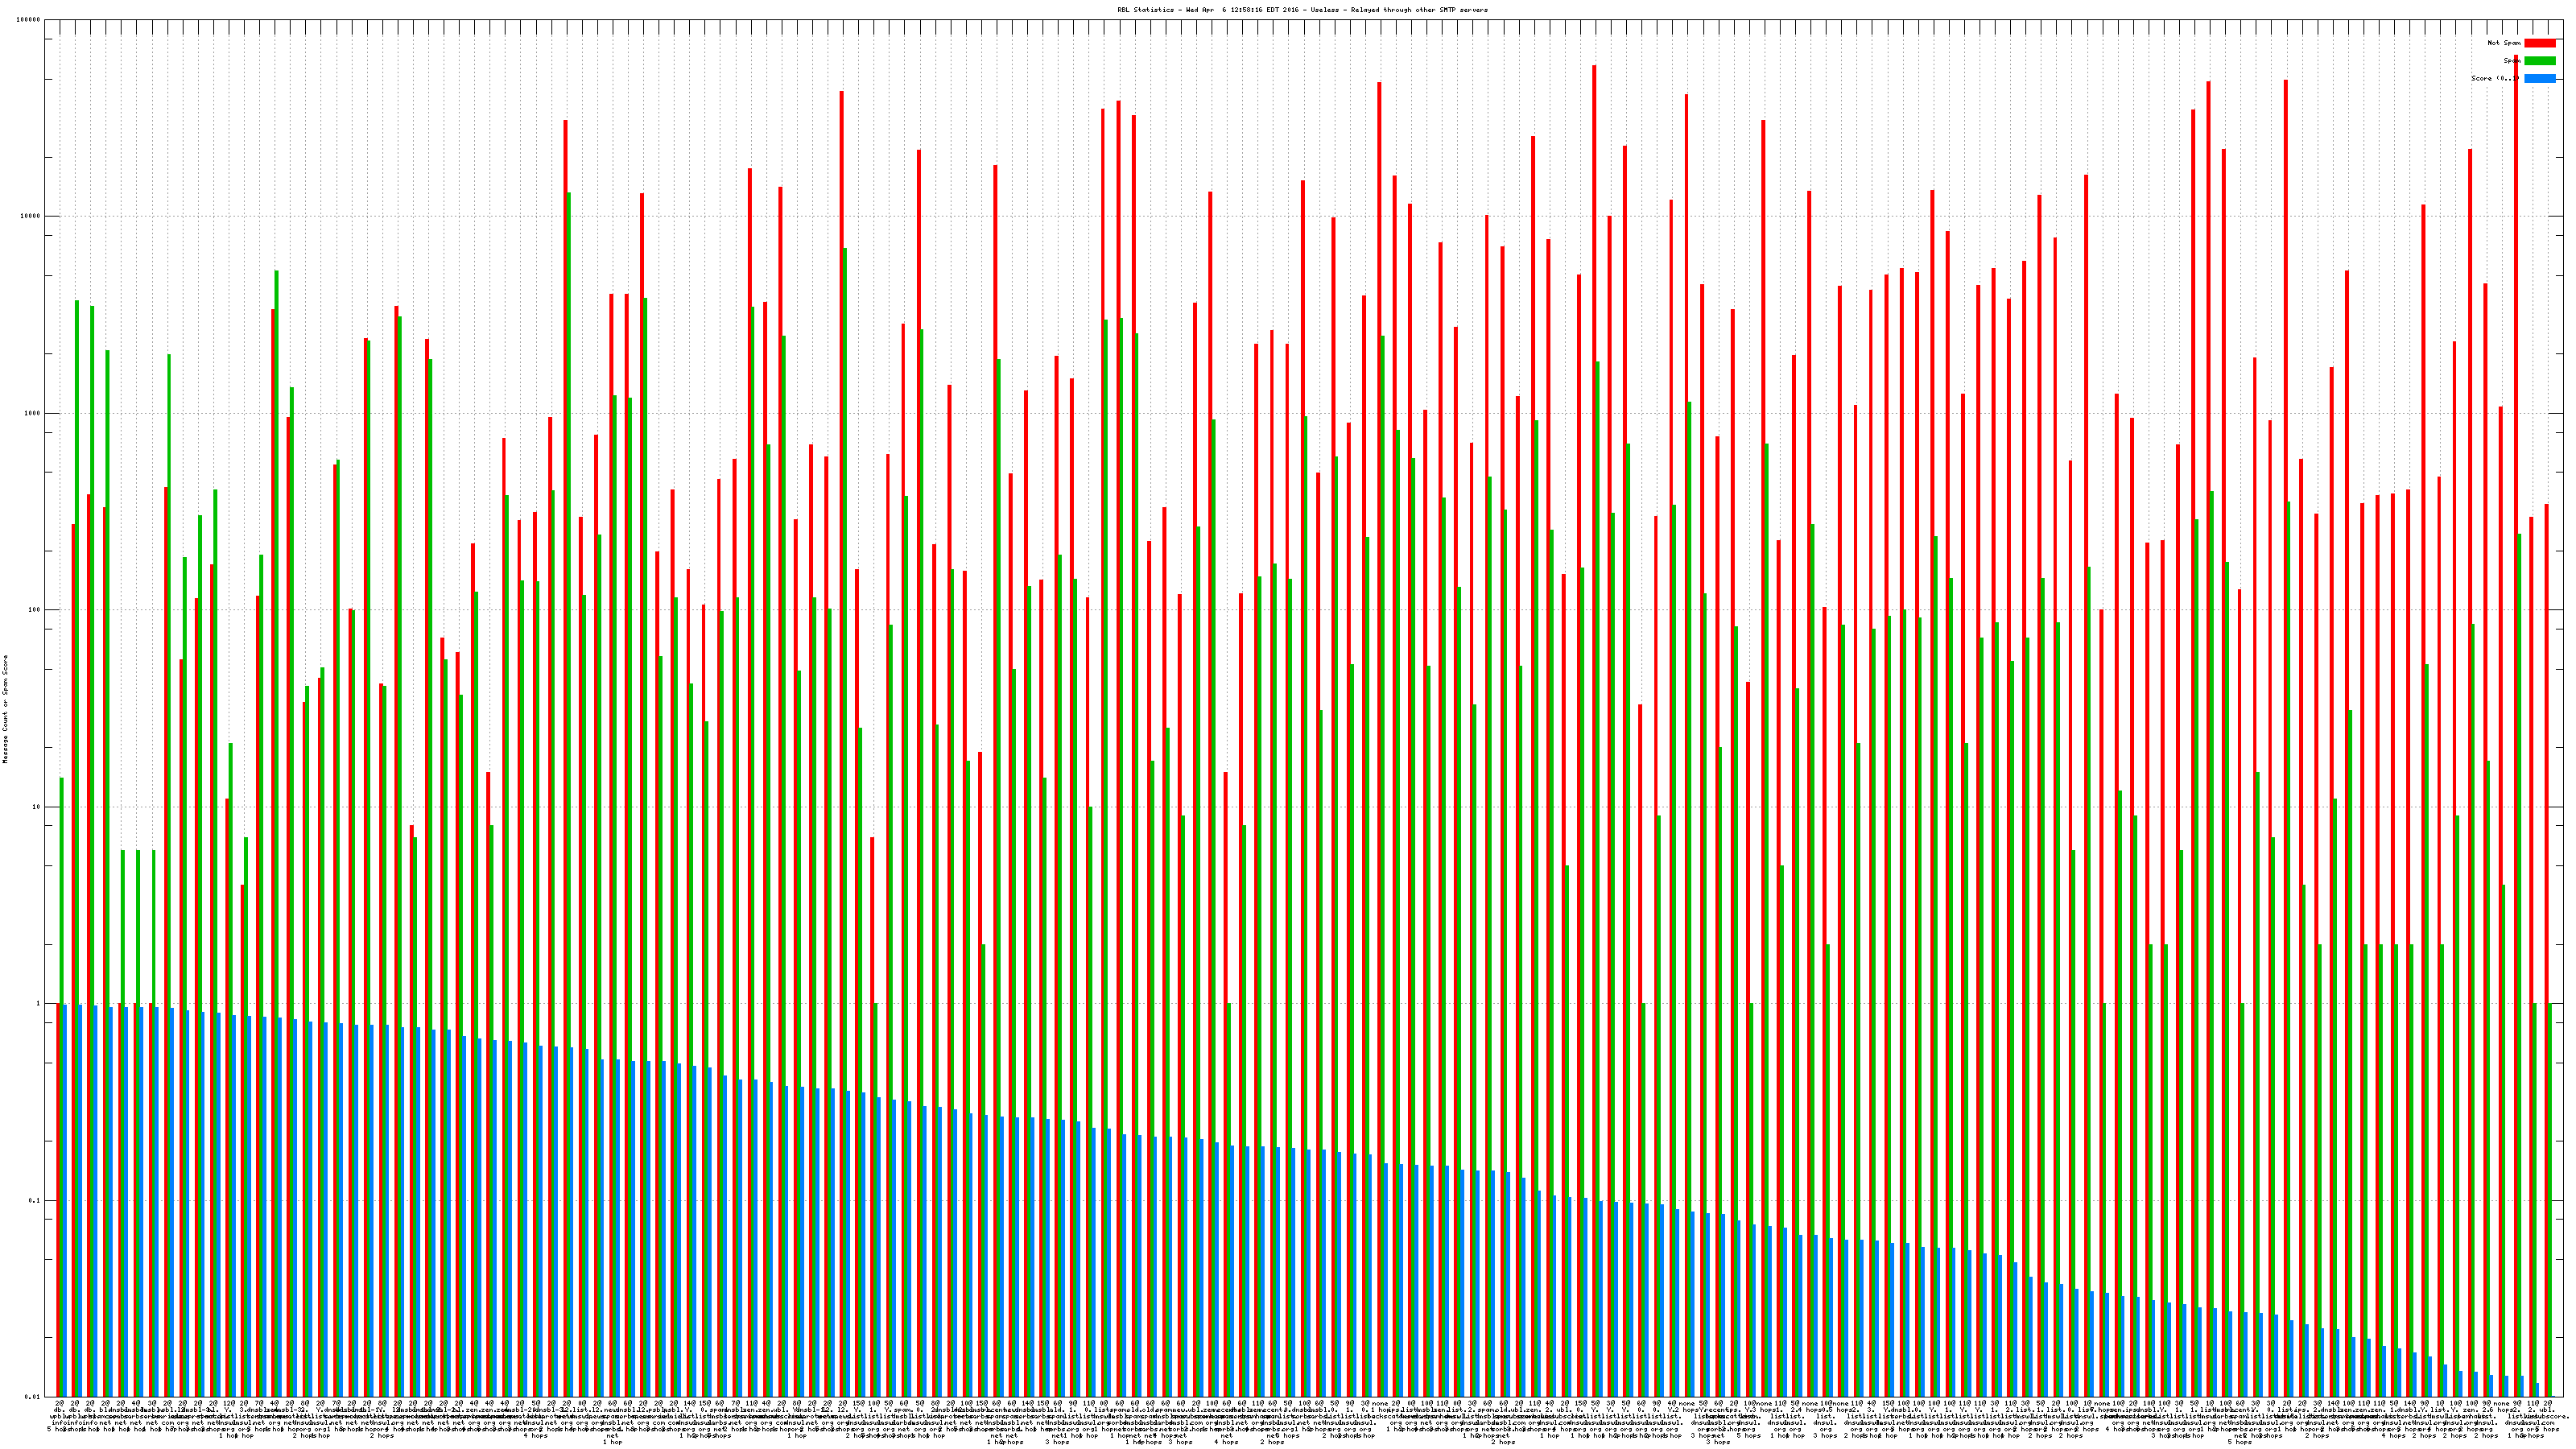Click the 100 y-axis tick label

[x=35, y=610]
